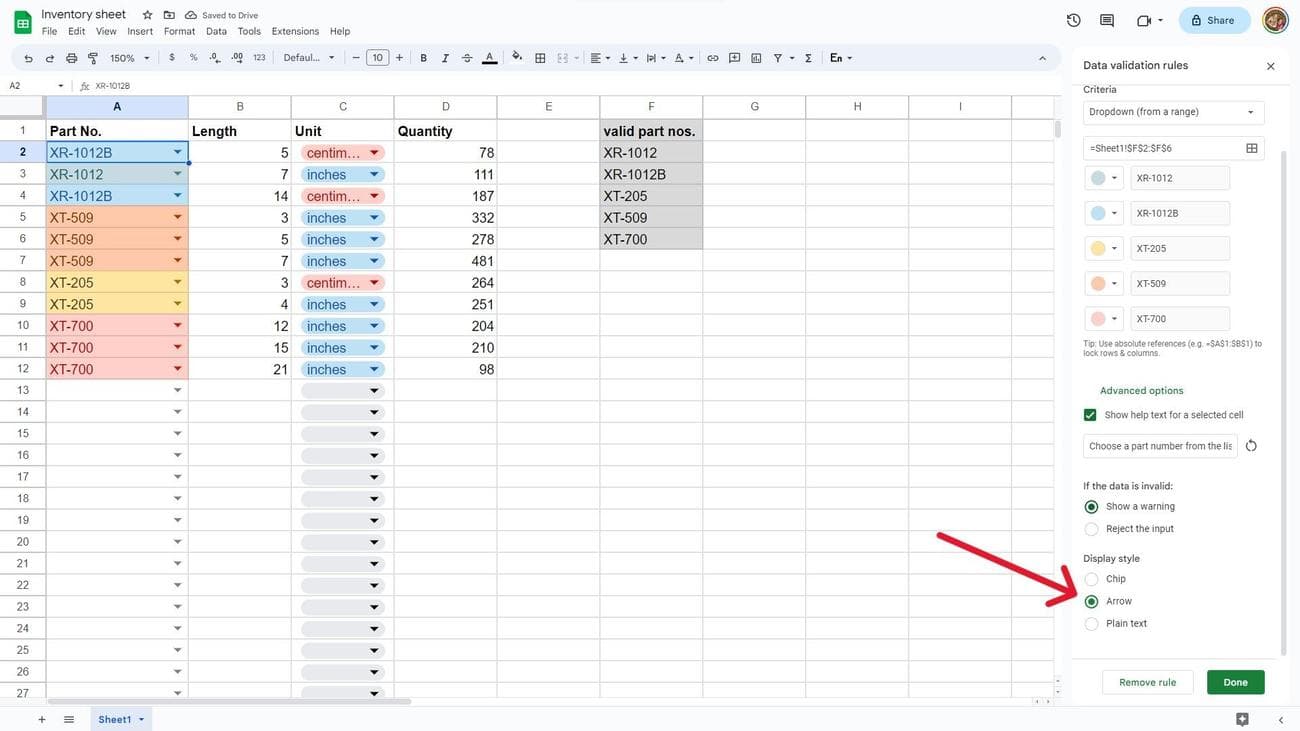1300x731 pixels.
Task: Open version history clock icon
Action: click(x=1073, y=20)
